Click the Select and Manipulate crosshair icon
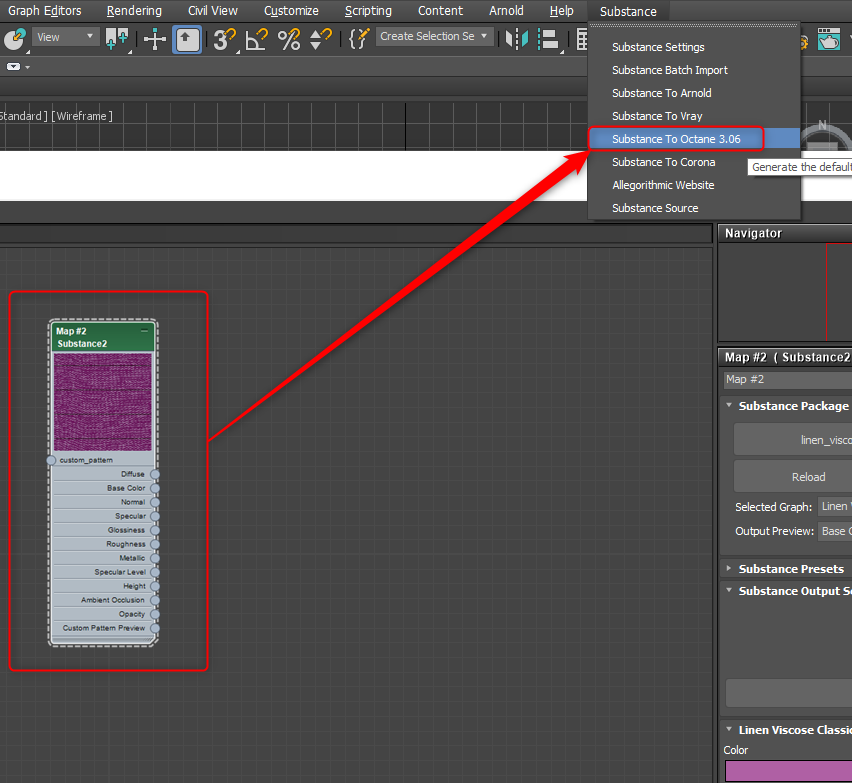Image resolution: width=852 pixels, height=783 pixels. (155, 39)
